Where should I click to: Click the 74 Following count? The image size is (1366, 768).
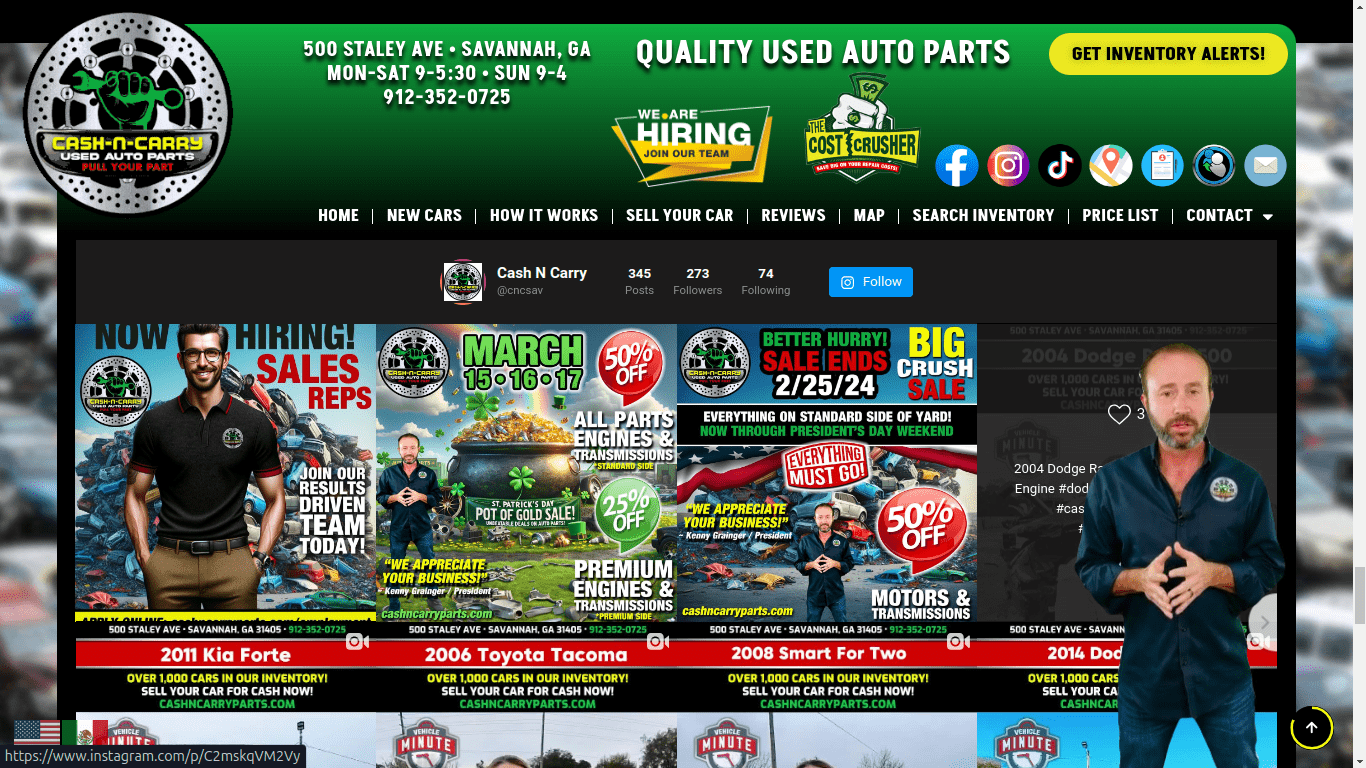coord(766,282)
